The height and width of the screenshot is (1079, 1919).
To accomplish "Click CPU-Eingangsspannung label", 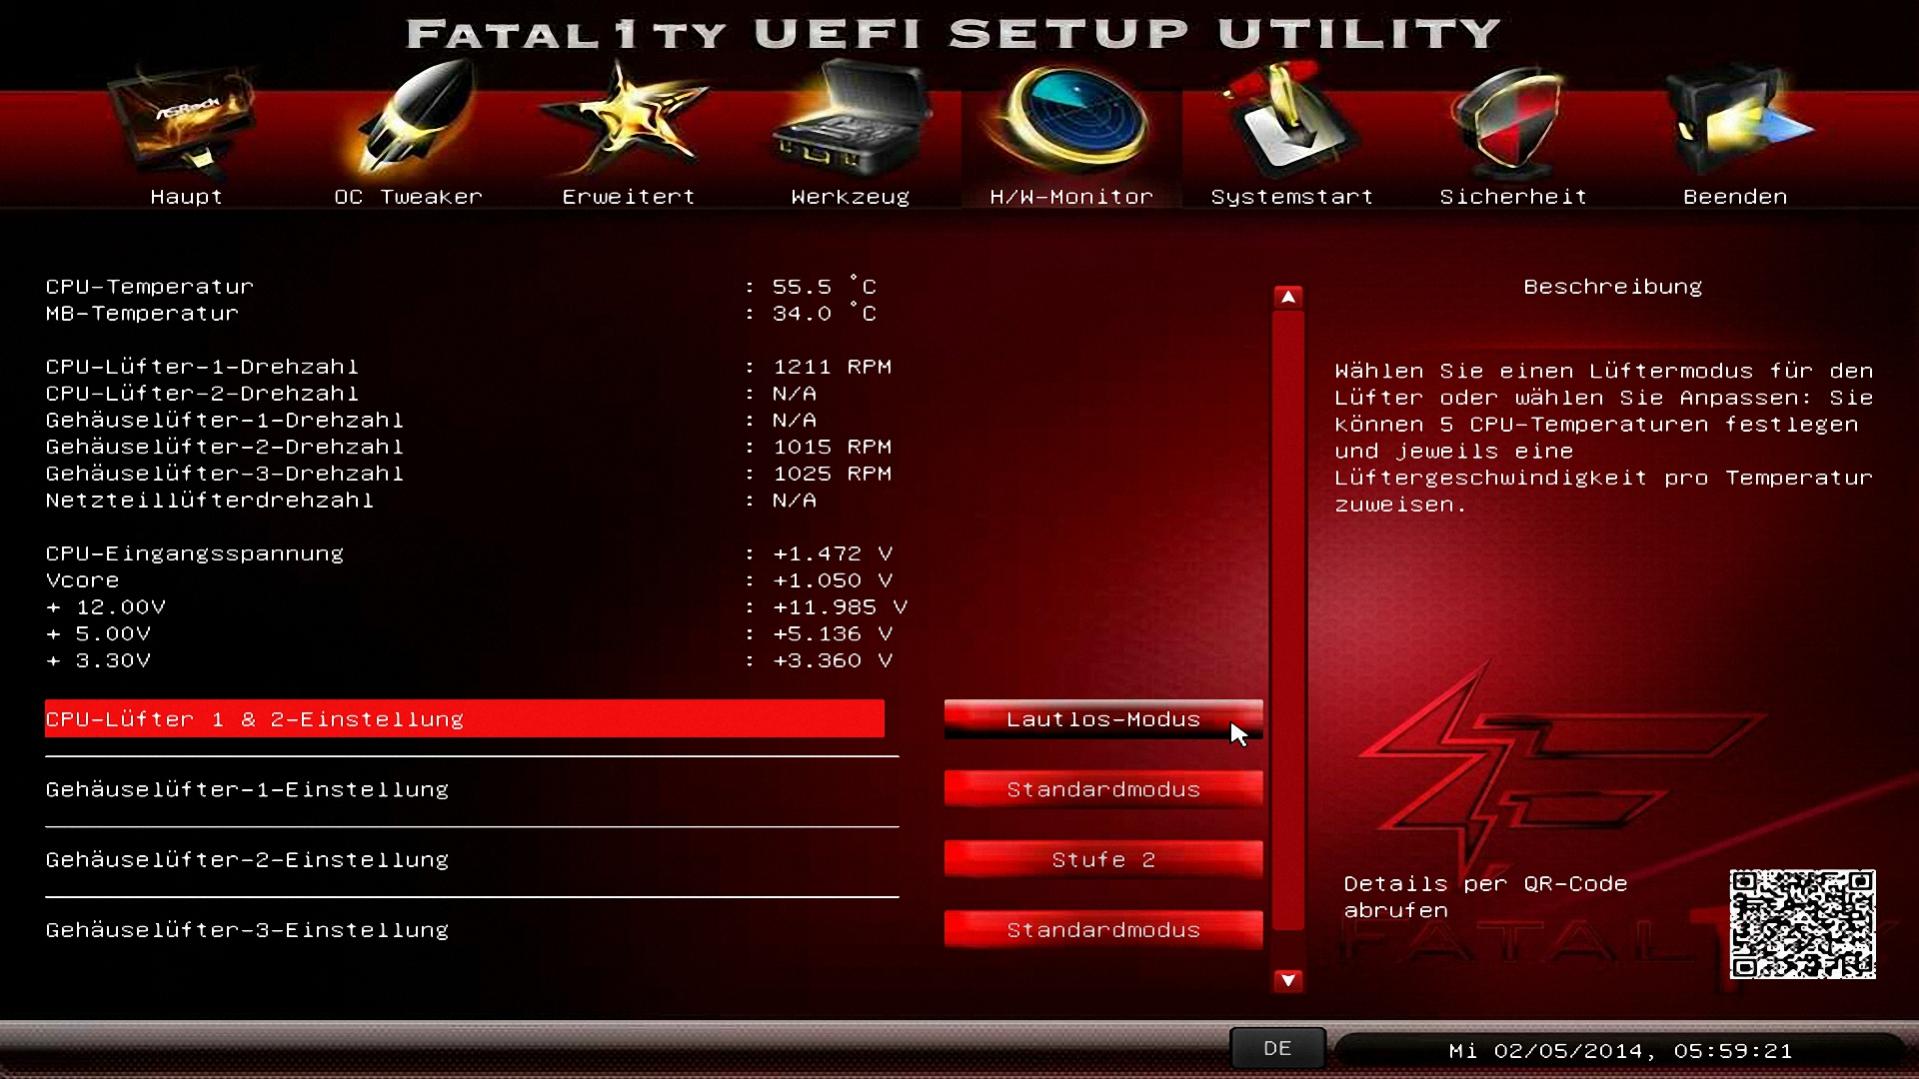I will [195, 554].
